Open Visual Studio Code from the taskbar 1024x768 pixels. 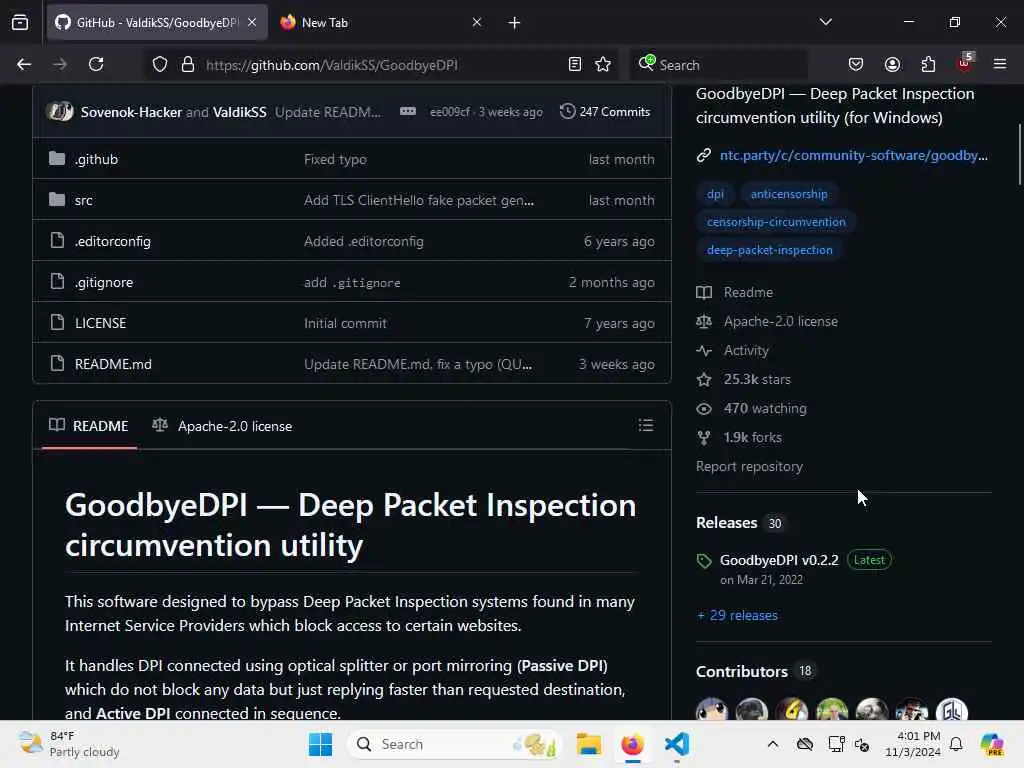(677, 744)
